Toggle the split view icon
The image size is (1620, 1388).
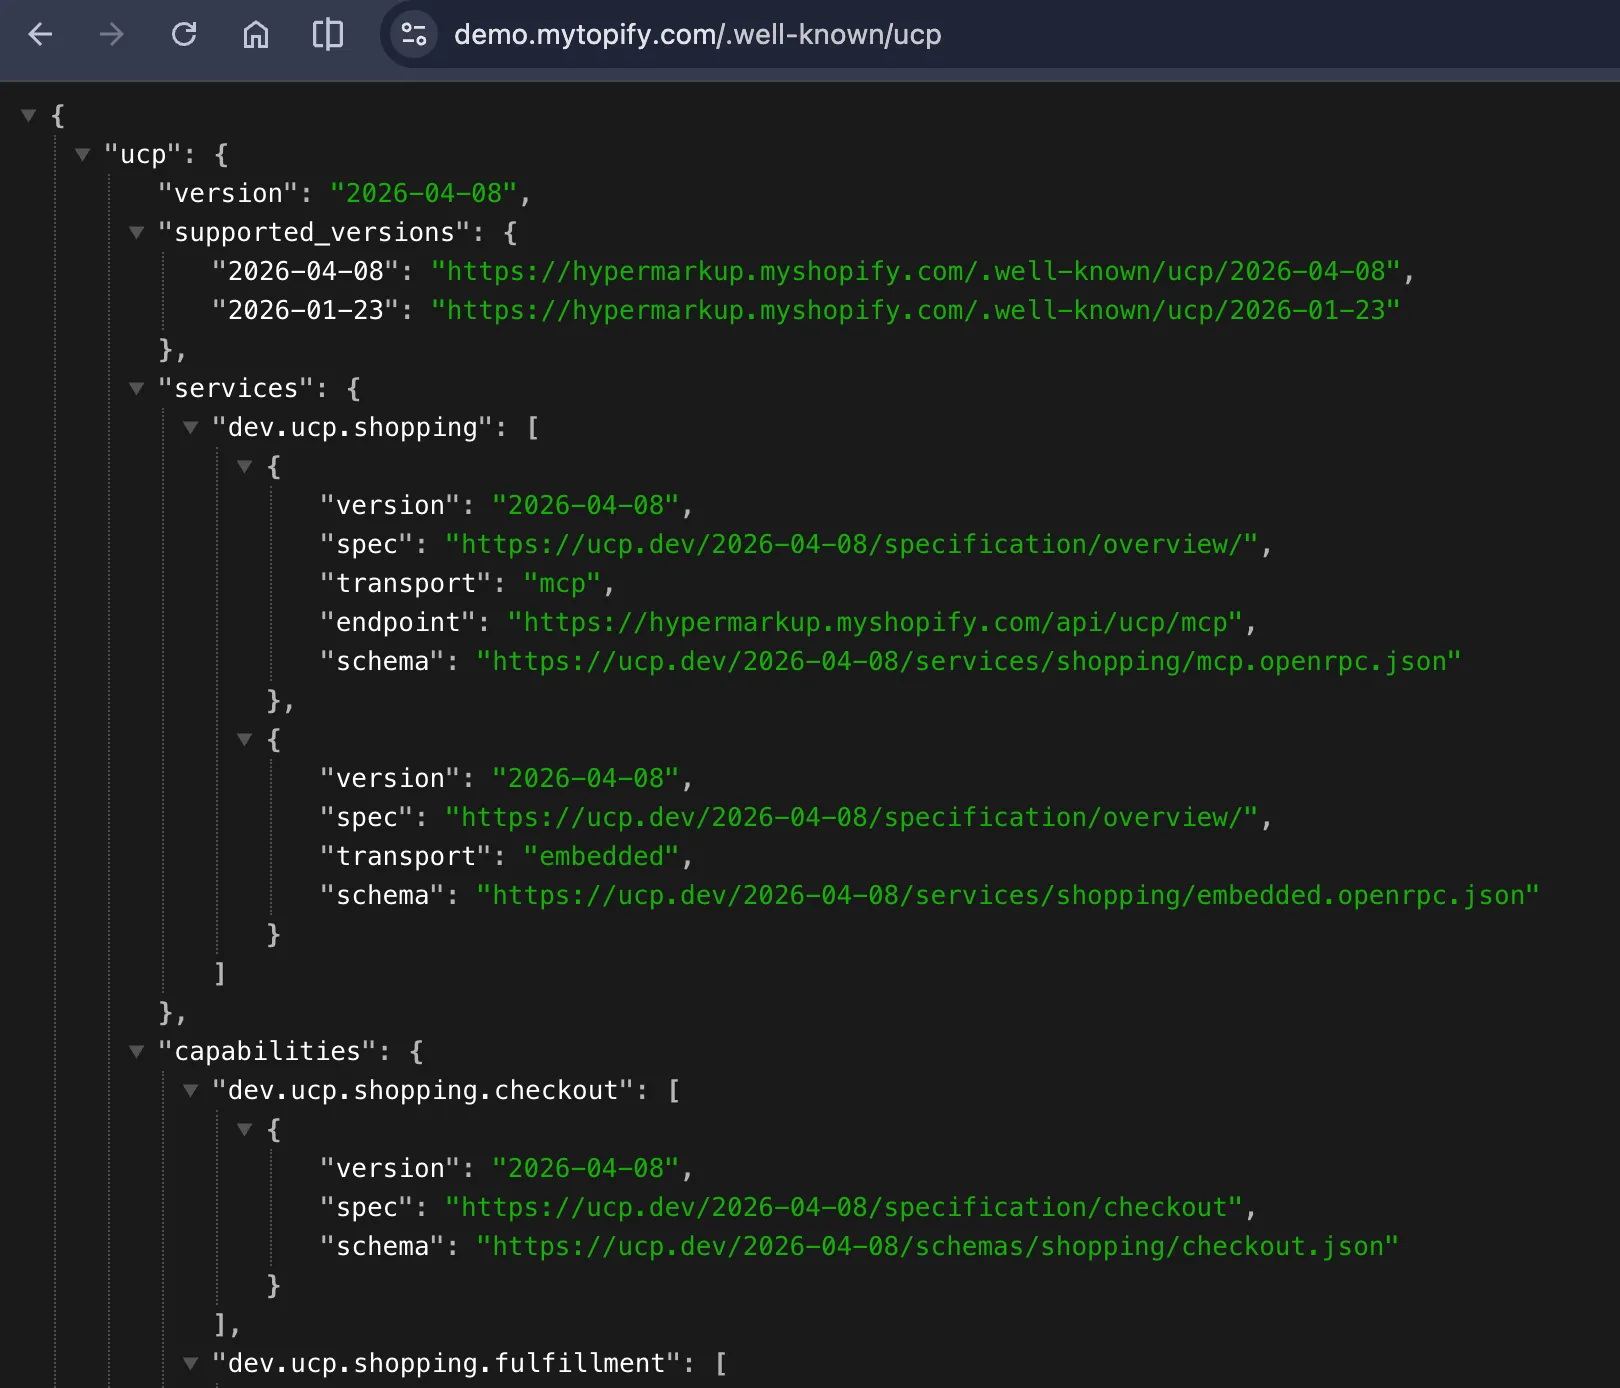tap(328, 35)
